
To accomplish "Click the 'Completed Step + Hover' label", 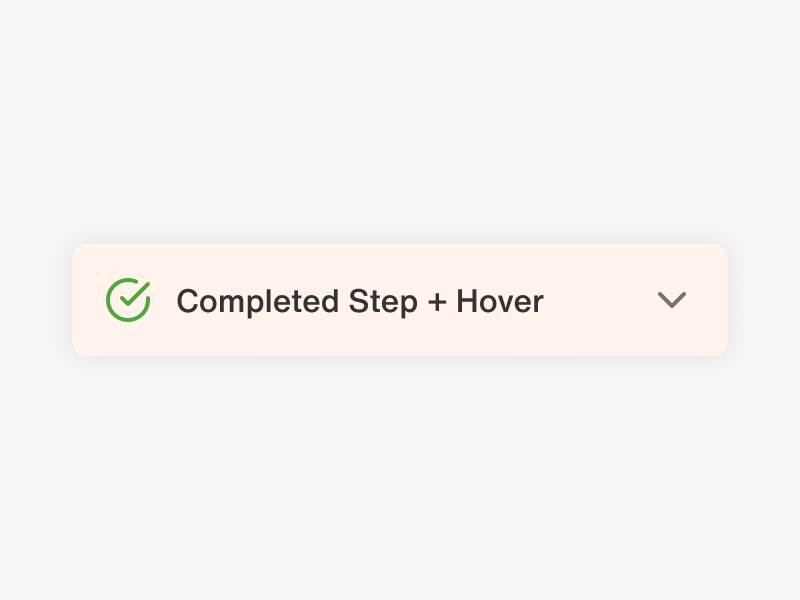I will (x=360, y=301).
